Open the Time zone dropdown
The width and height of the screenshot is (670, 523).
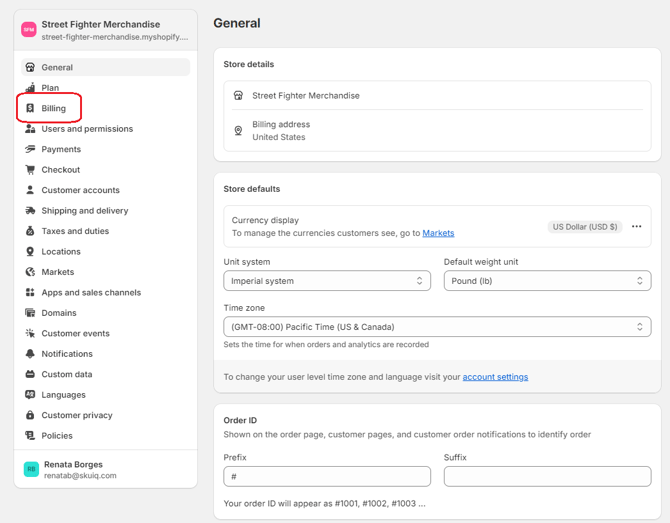(437, 327)
